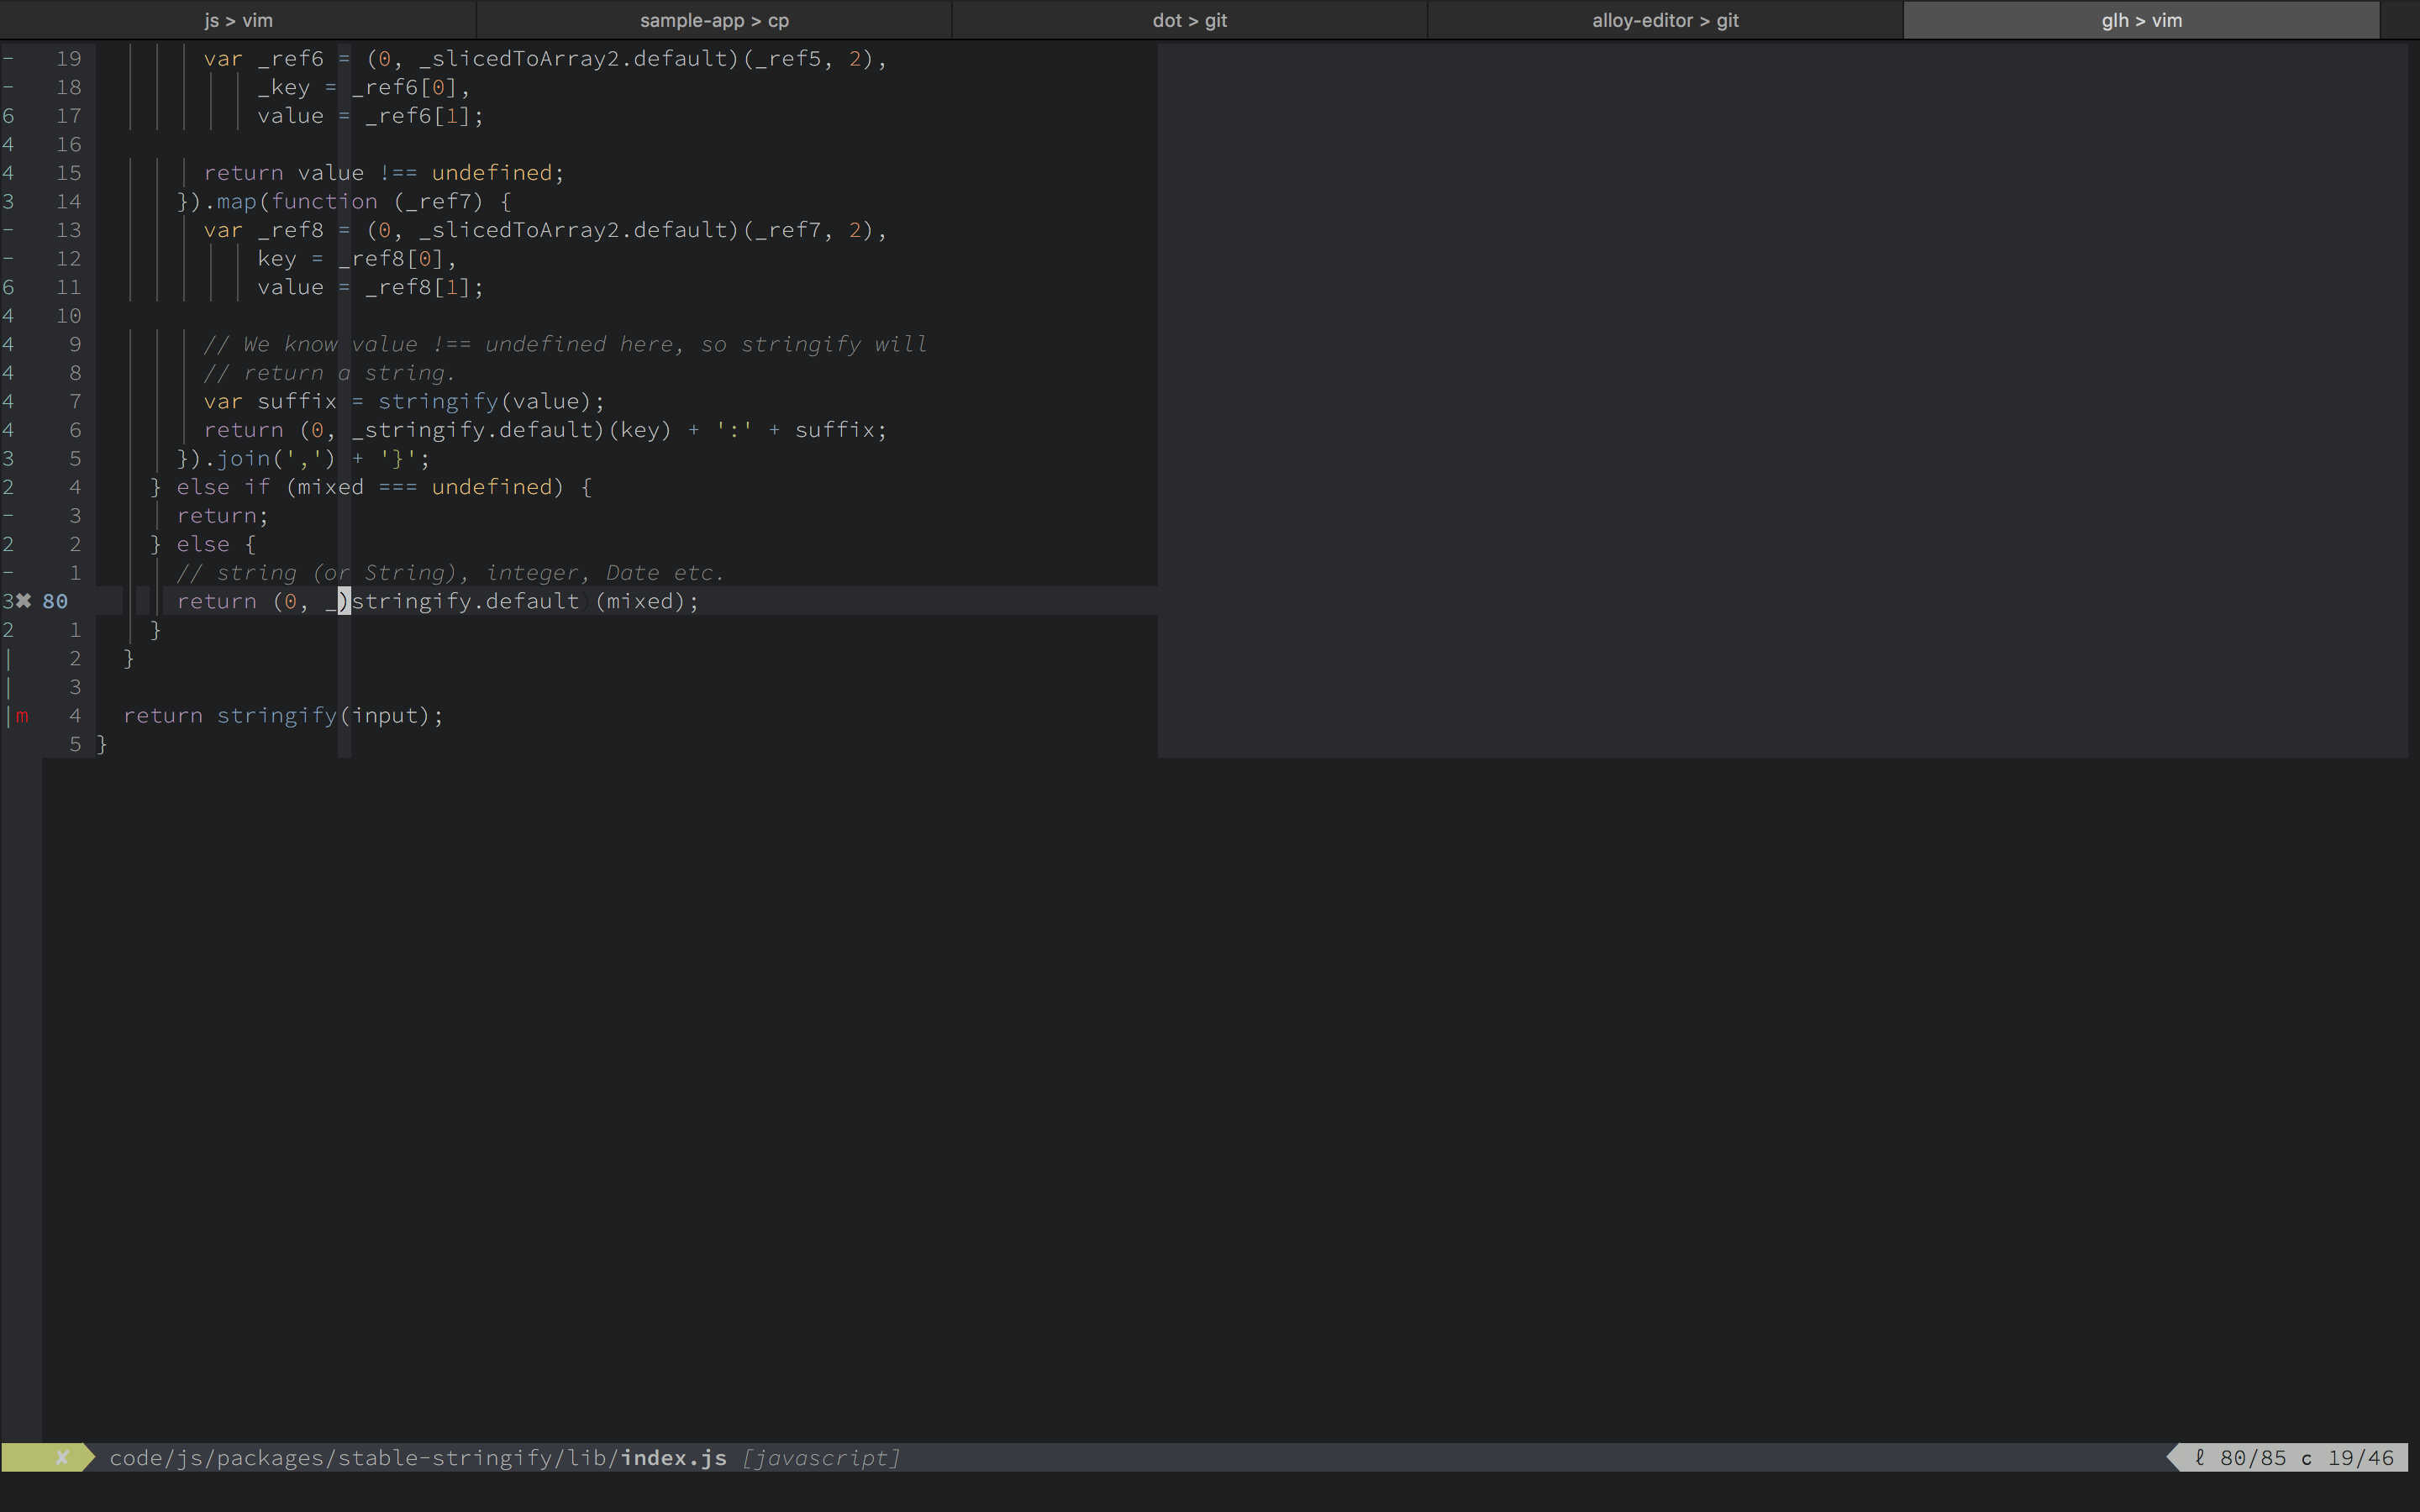Screen dimensions: 2420x1512
Task: Open the 'sample-app > cp' tab
Action: click(714, 20)
